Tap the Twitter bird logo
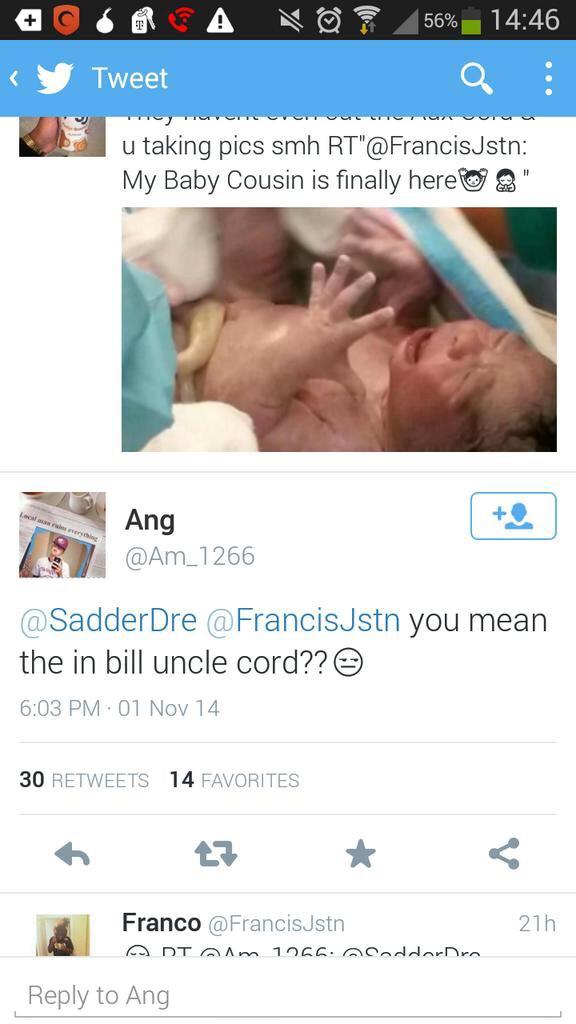576x1024 pixels. (56, 78)
